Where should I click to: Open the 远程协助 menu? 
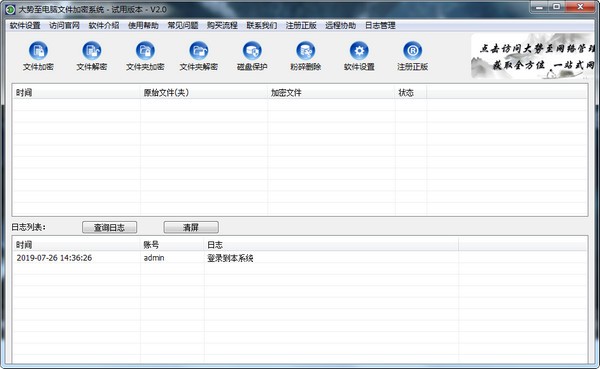(341, 25)
